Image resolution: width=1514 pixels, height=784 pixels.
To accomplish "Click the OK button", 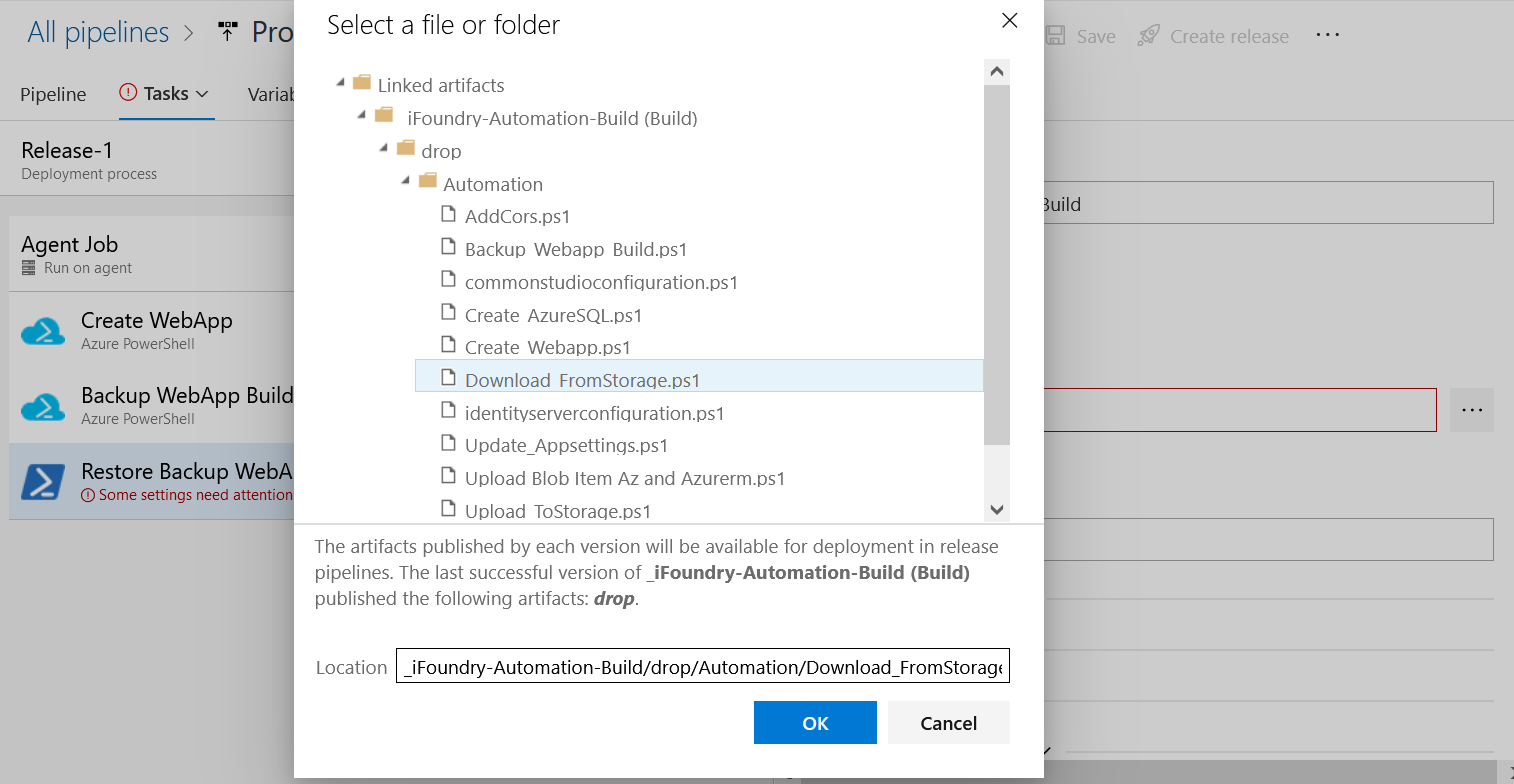I will pos(815,723).
